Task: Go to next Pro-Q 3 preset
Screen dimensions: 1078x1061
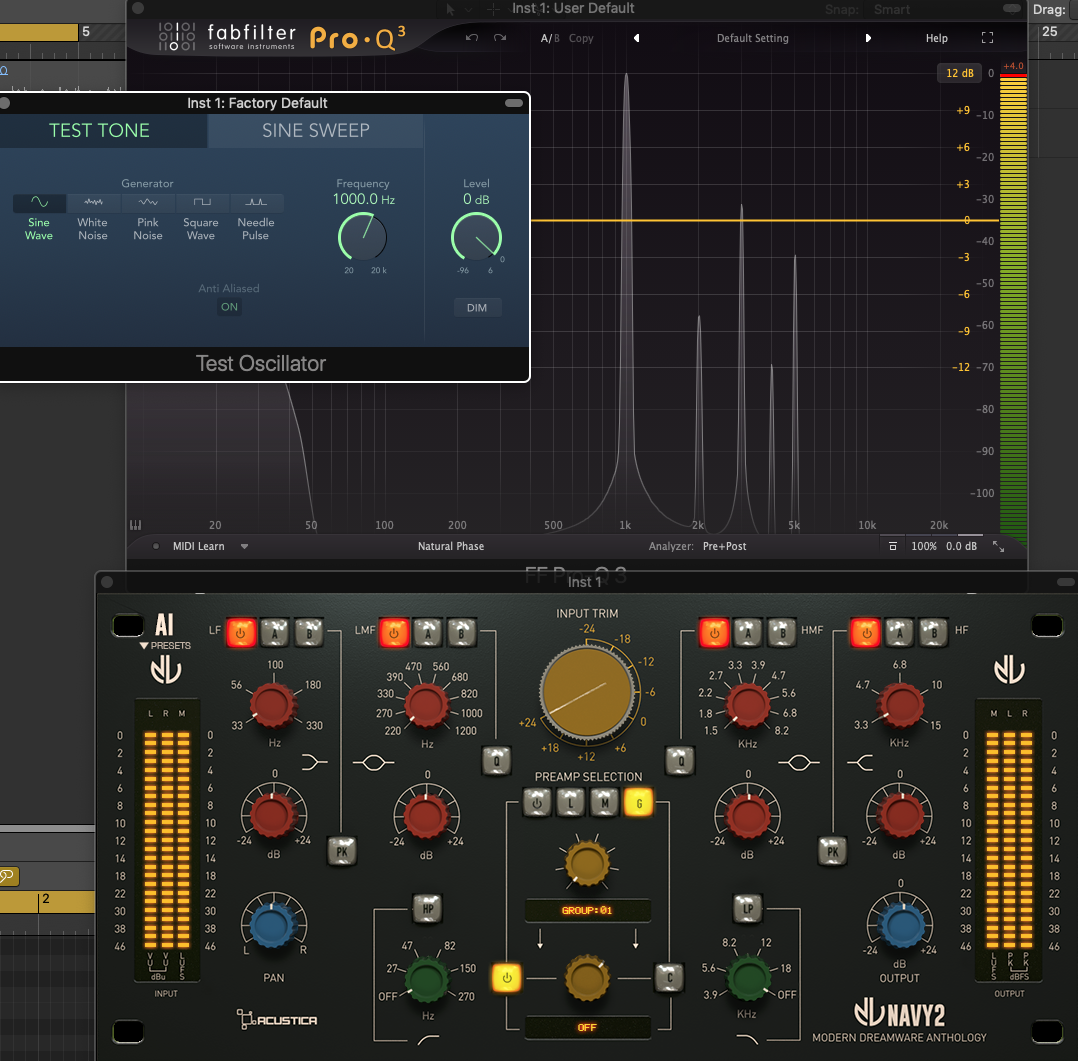Action: click(868, 38)
